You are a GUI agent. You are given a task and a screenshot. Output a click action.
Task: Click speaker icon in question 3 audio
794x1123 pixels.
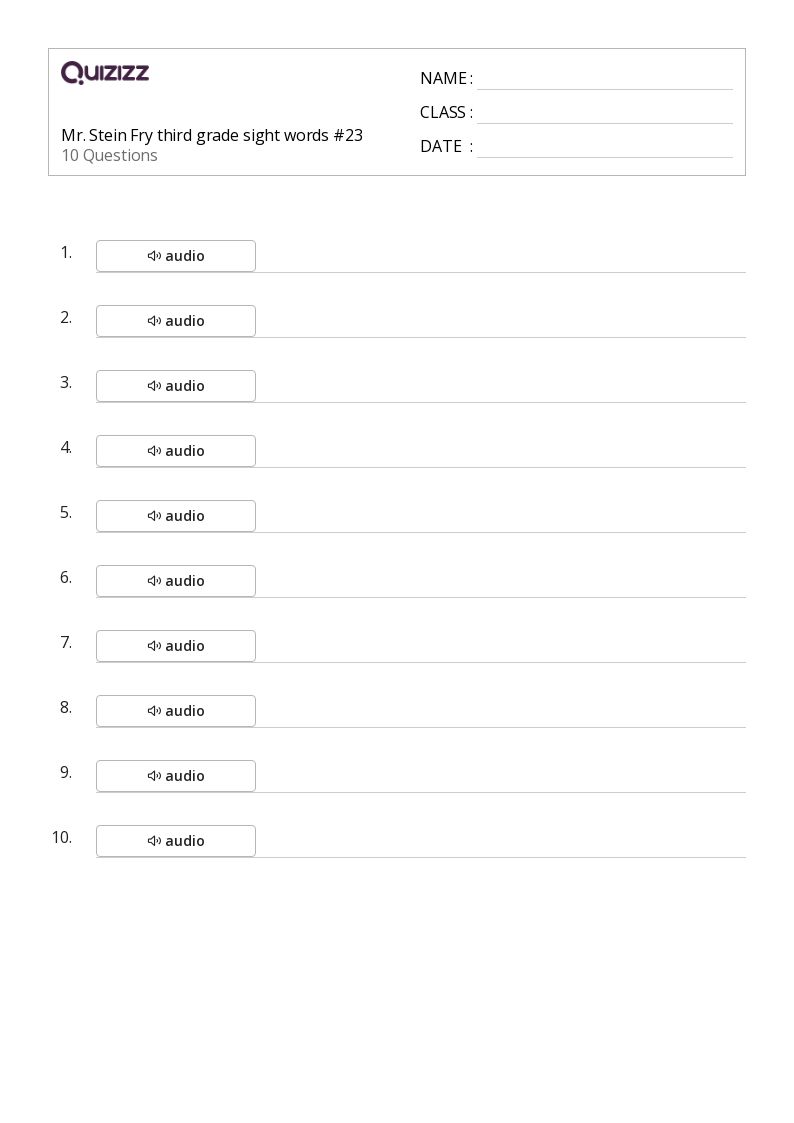[154, 386]
